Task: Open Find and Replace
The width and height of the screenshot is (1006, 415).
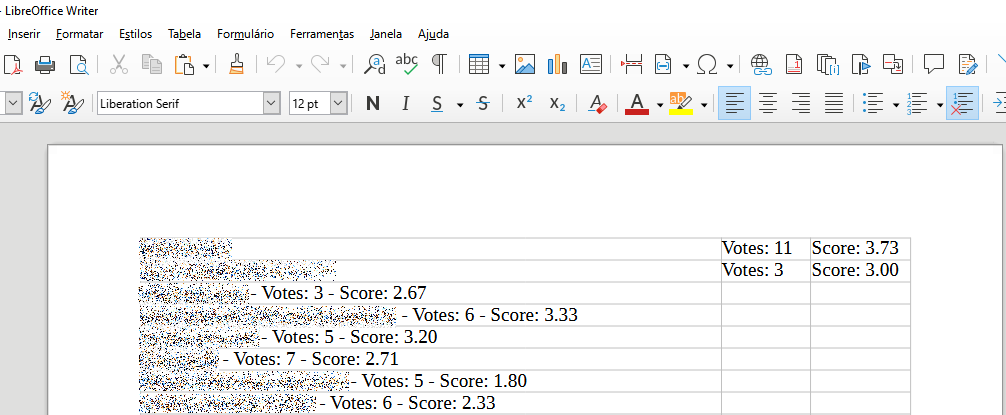Action: 374,64
